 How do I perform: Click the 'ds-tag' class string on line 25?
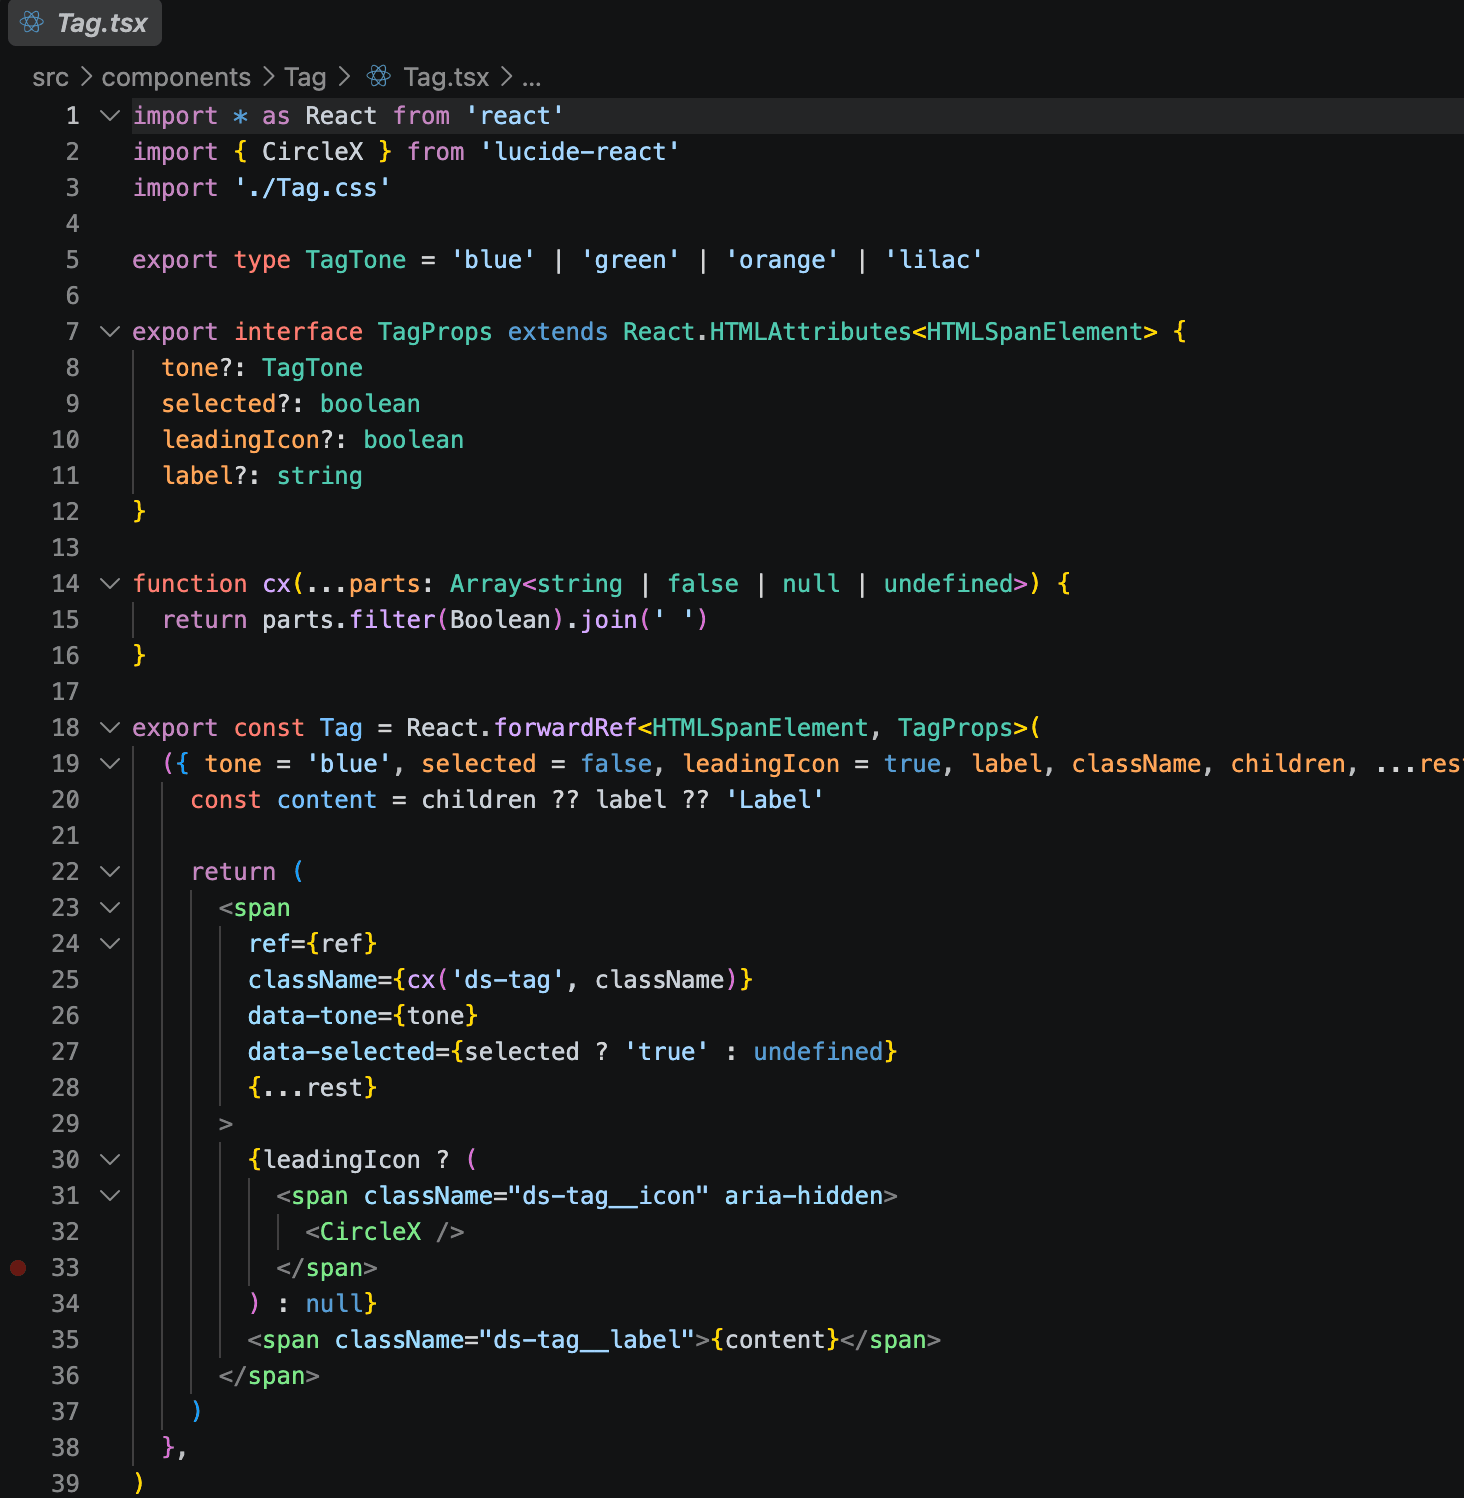point(508,980)
